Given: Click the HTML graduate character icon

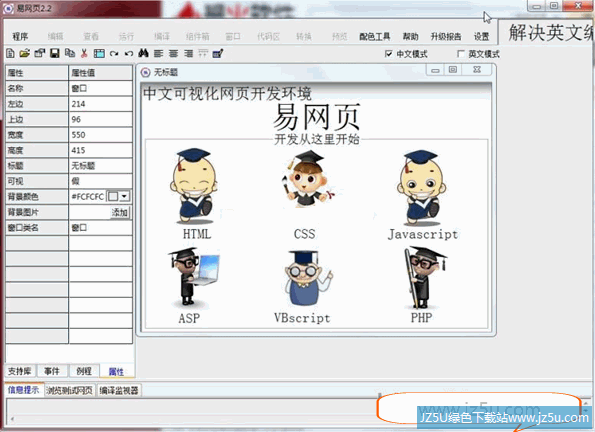Looking at the screenshot, I should [194, 186].
